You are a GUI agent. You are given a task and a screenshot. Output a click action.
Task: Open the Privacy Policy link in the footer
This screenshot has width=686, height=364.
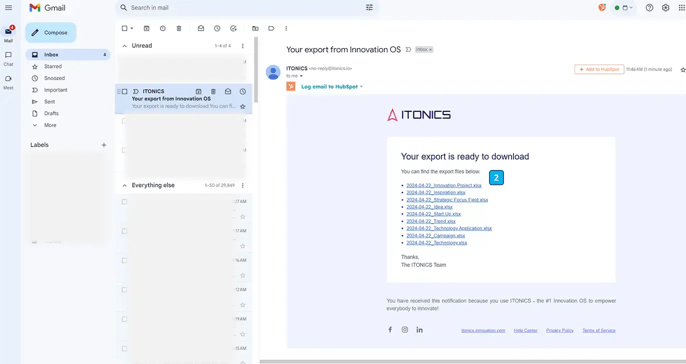(x=560, y=330)
